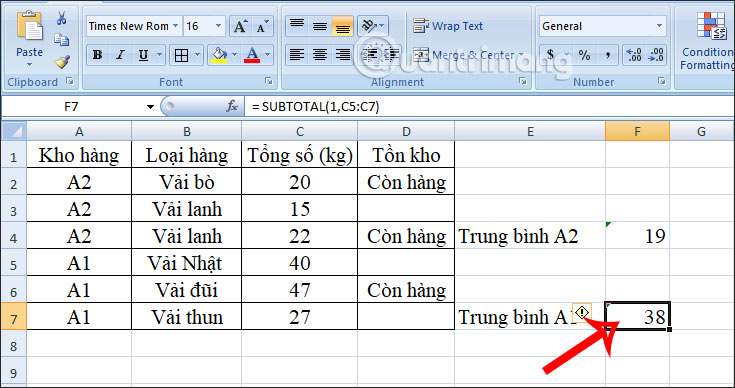Open Alignment dialog launcher

523,82
